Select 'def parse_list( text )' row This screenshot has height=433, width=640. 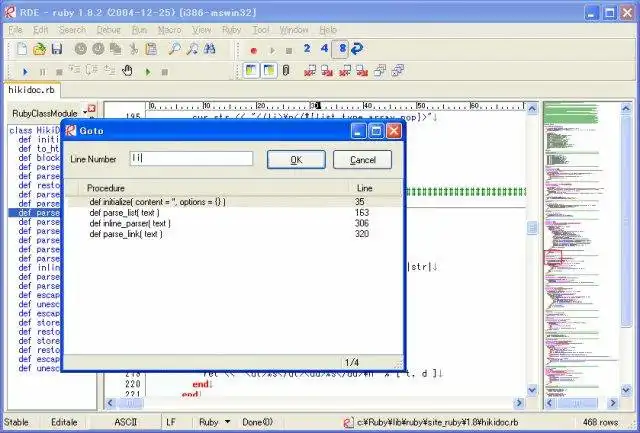[x=234, y=213]
